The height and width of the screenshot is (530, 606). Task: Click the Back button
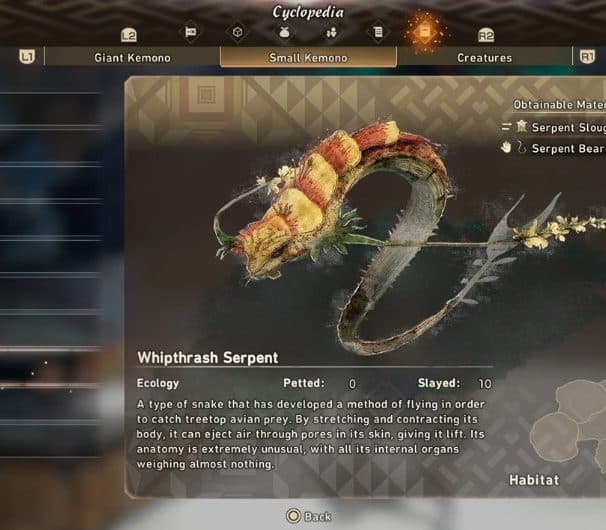309,516
